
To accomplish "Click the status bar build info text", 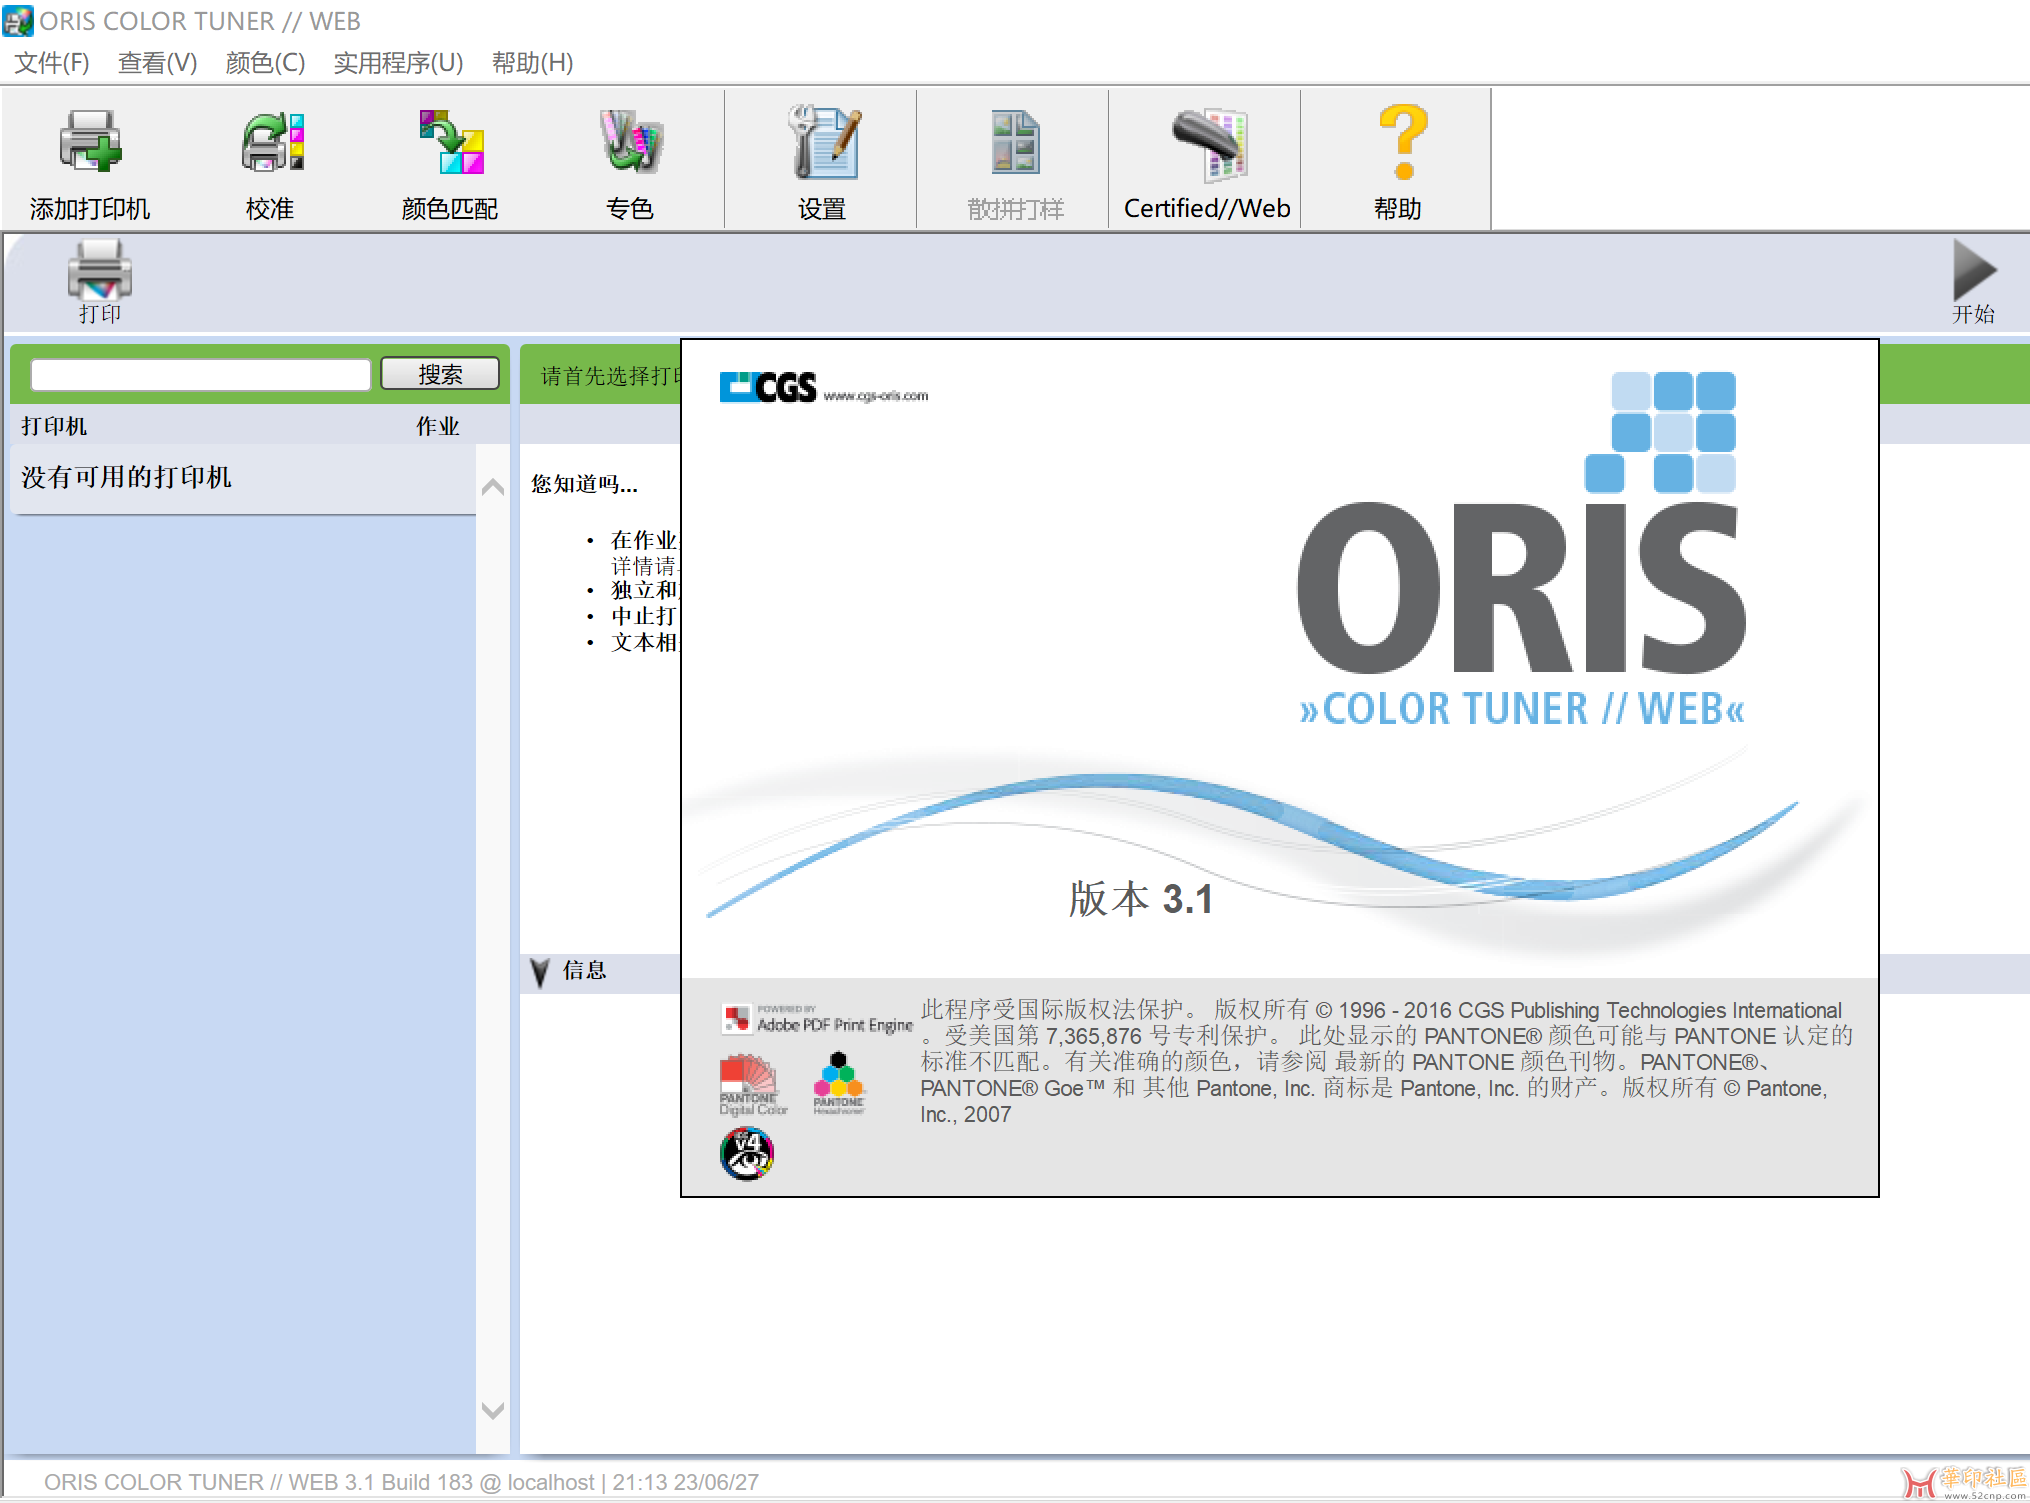I will [x=401, y=1482].
